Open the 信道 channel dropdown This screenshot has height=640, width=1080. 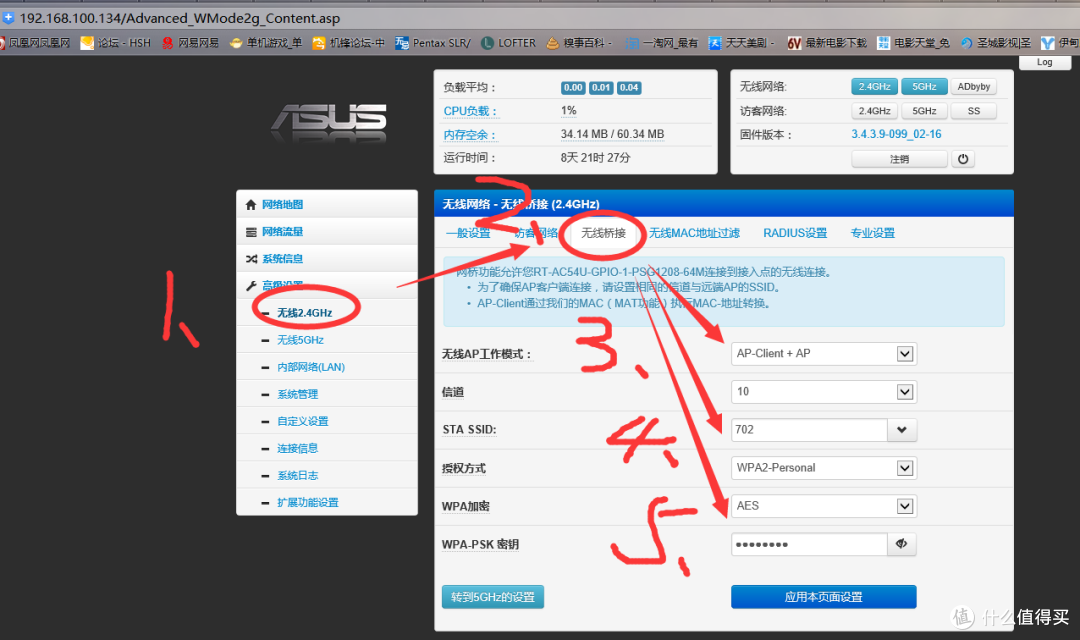[824, 392]
